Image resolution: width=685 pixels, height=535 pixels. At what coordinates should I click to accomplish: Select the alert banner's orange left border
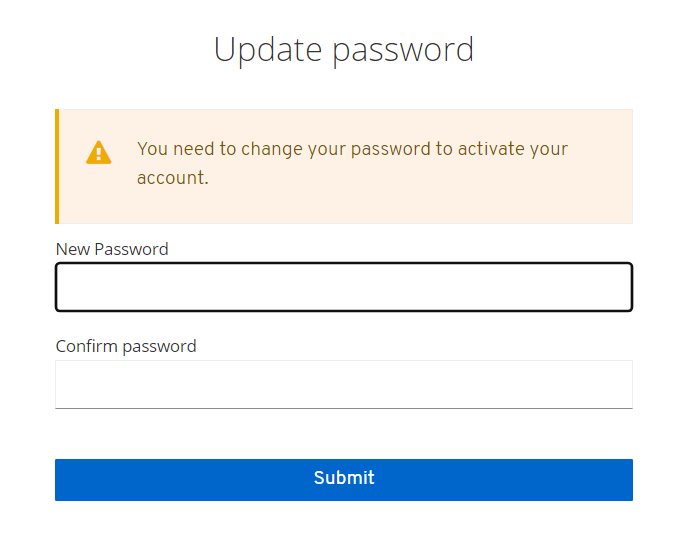(57, 166)
